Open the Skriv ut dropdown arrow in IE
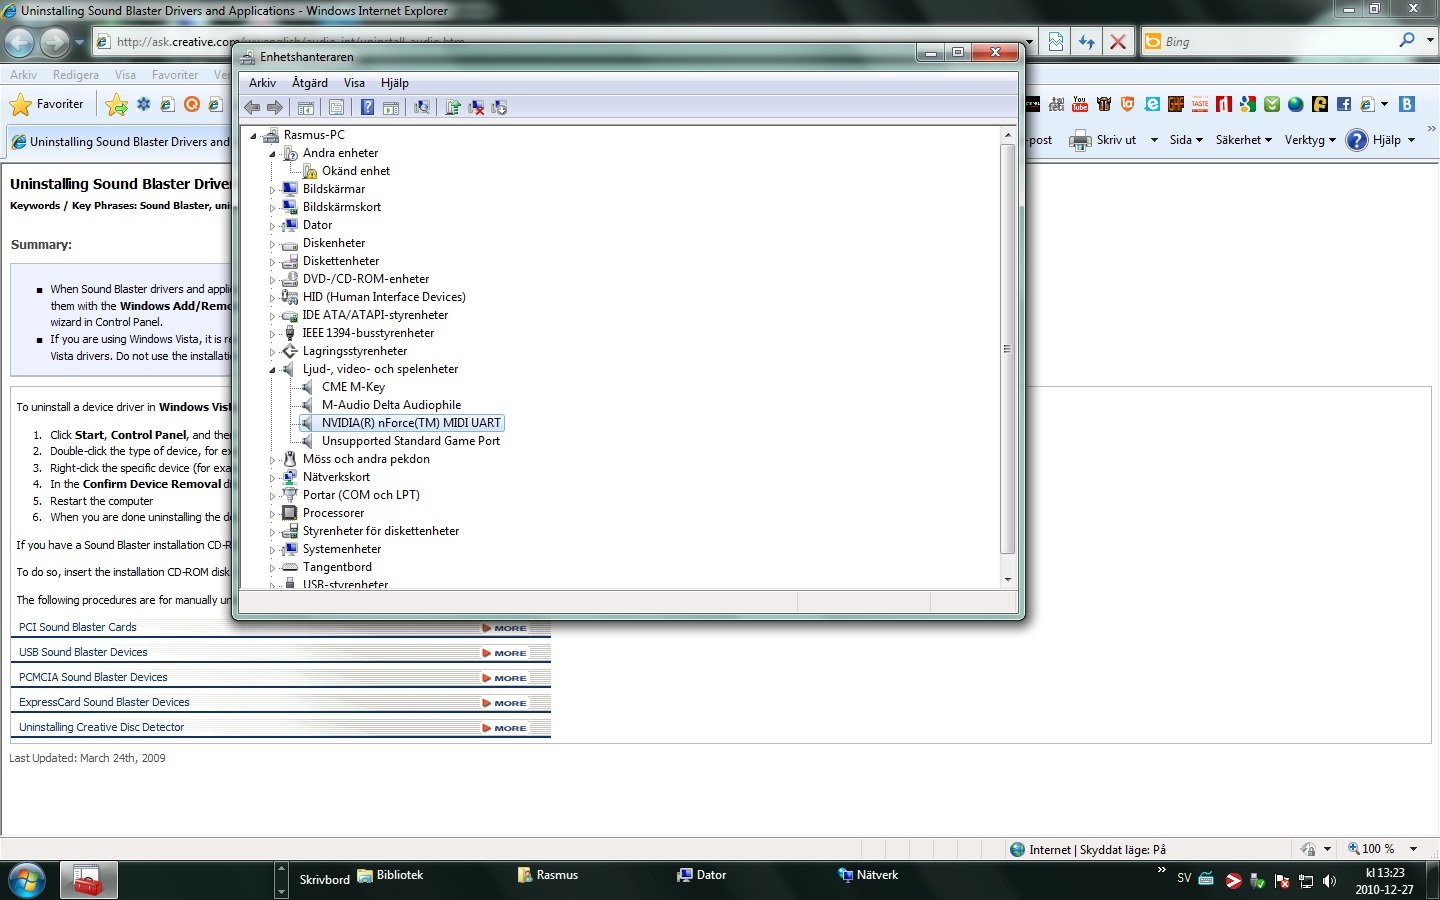This screenshot has height=900, width=1440. coord(1154,140)
